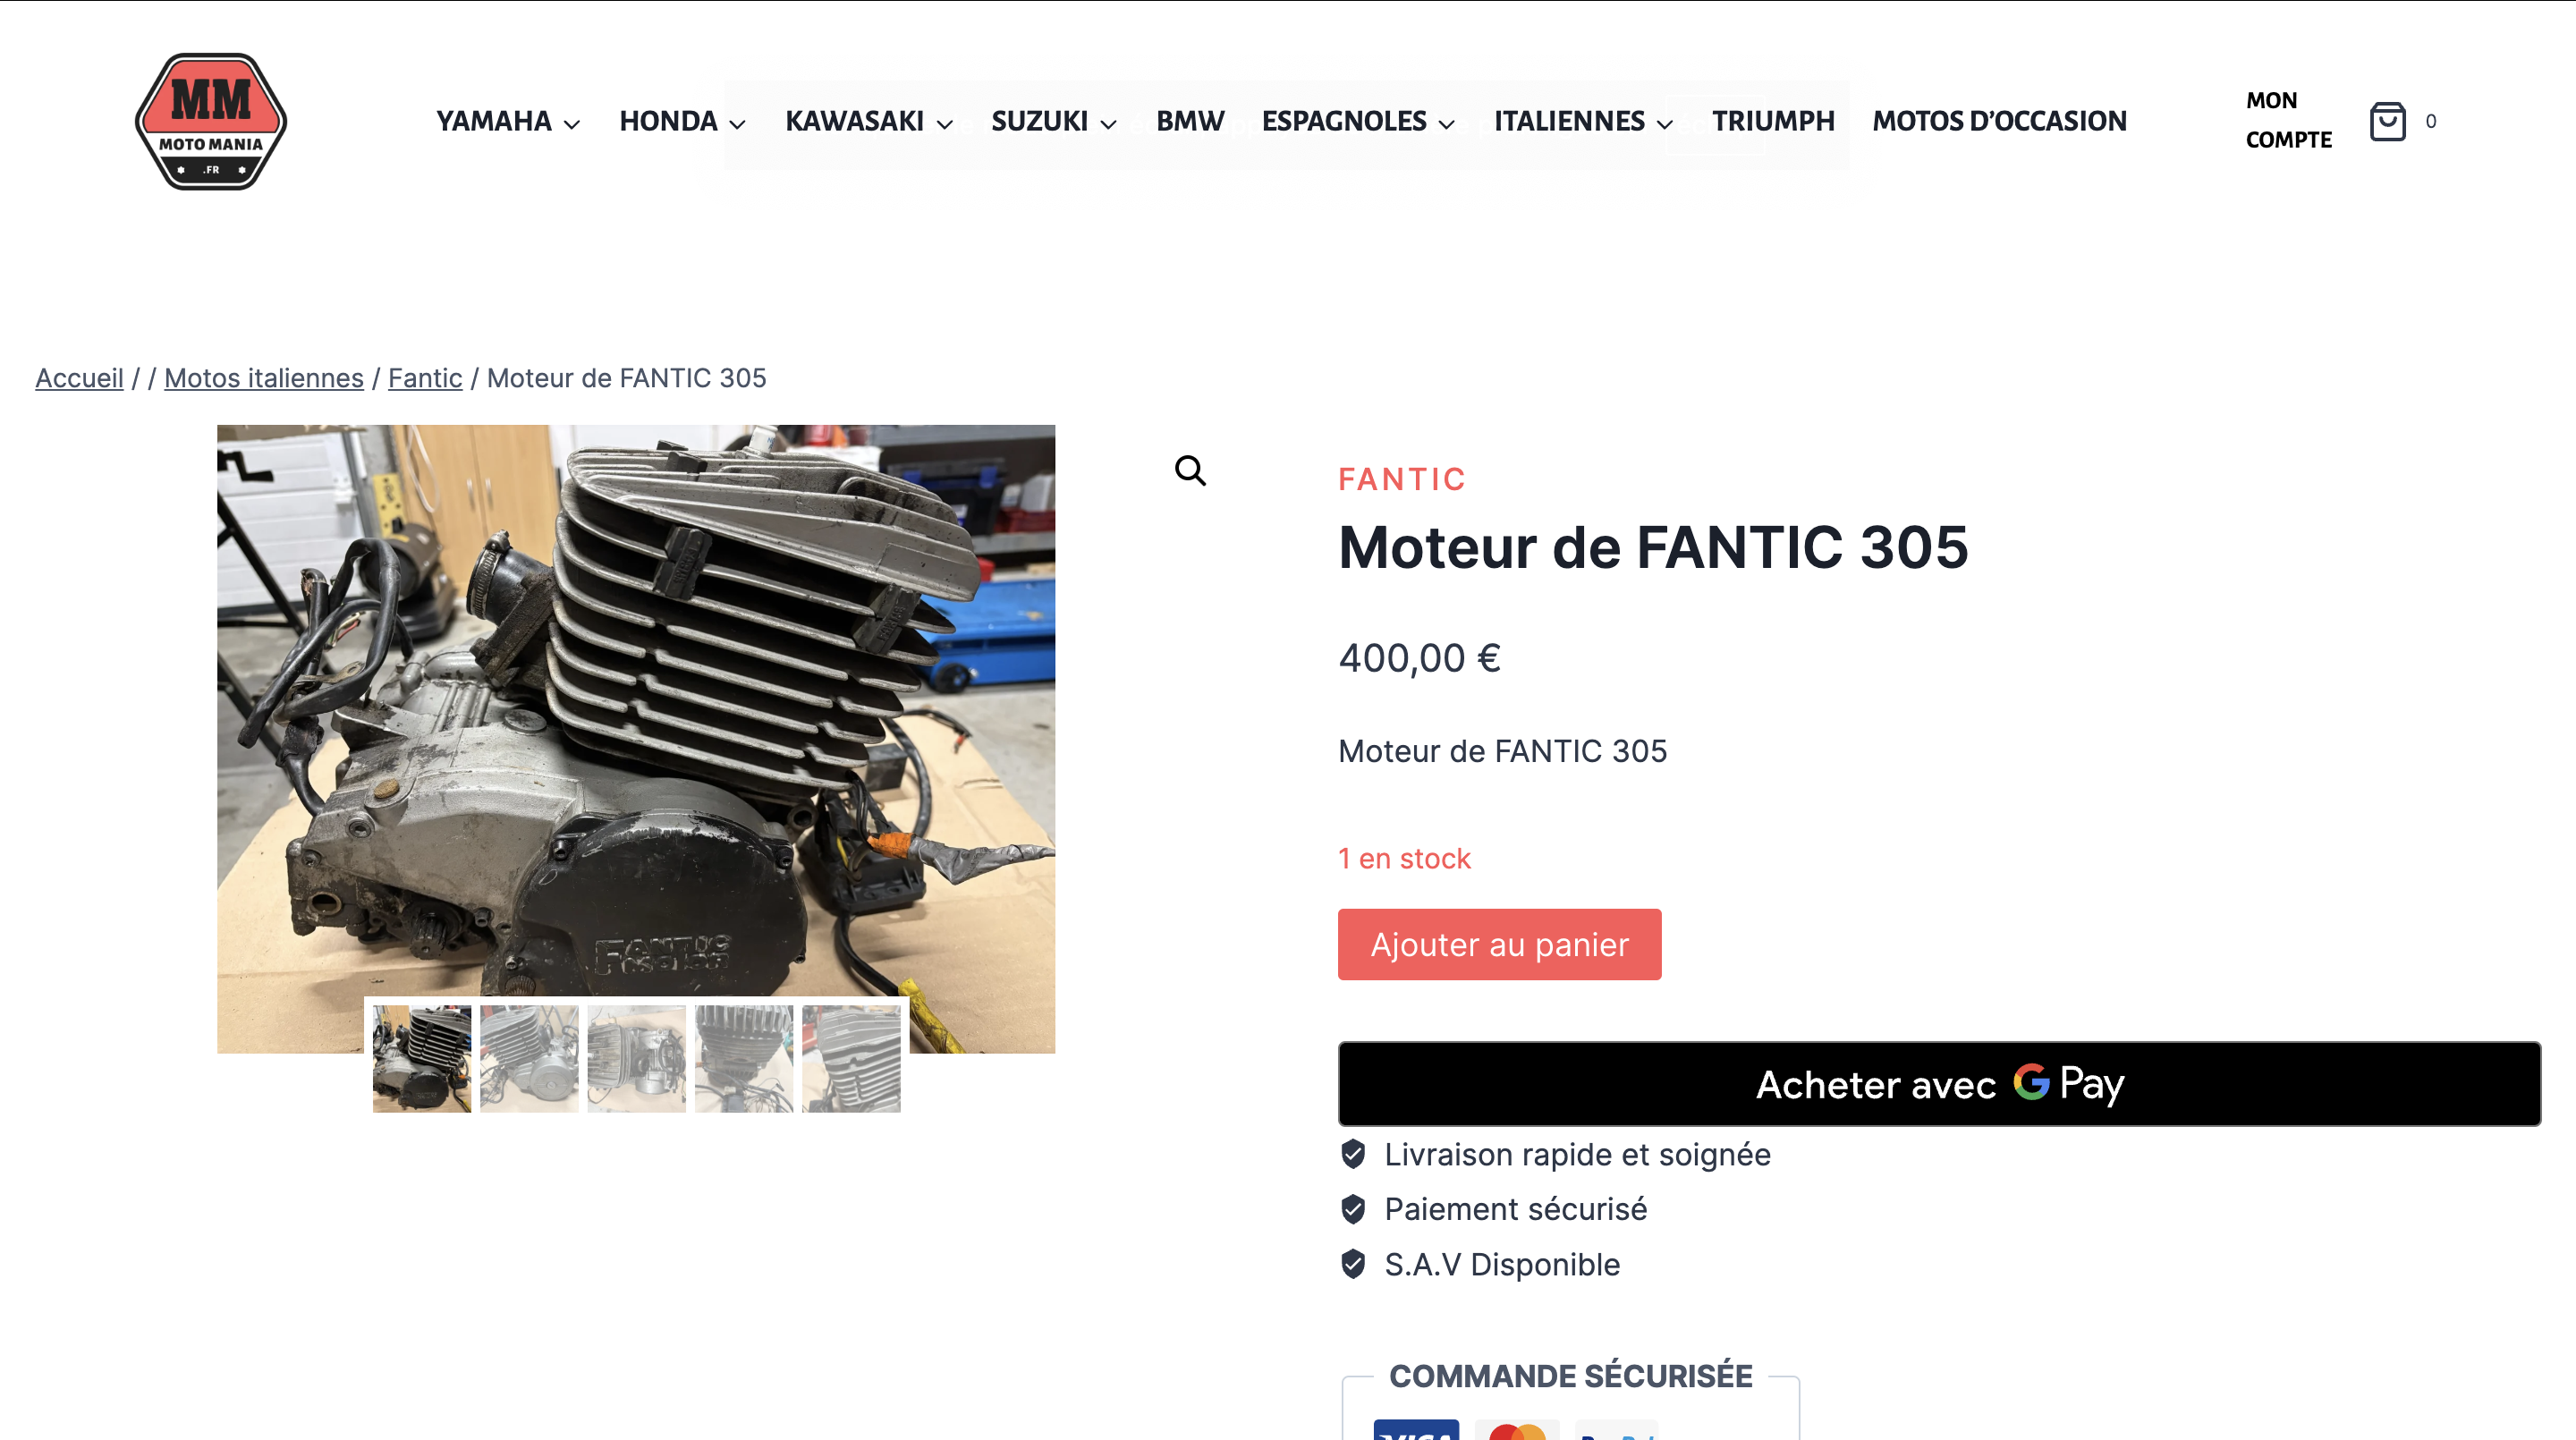Follow the Motos italiennes breadcrumb link
2576x1440 pixels.
[x=264, y=378]
